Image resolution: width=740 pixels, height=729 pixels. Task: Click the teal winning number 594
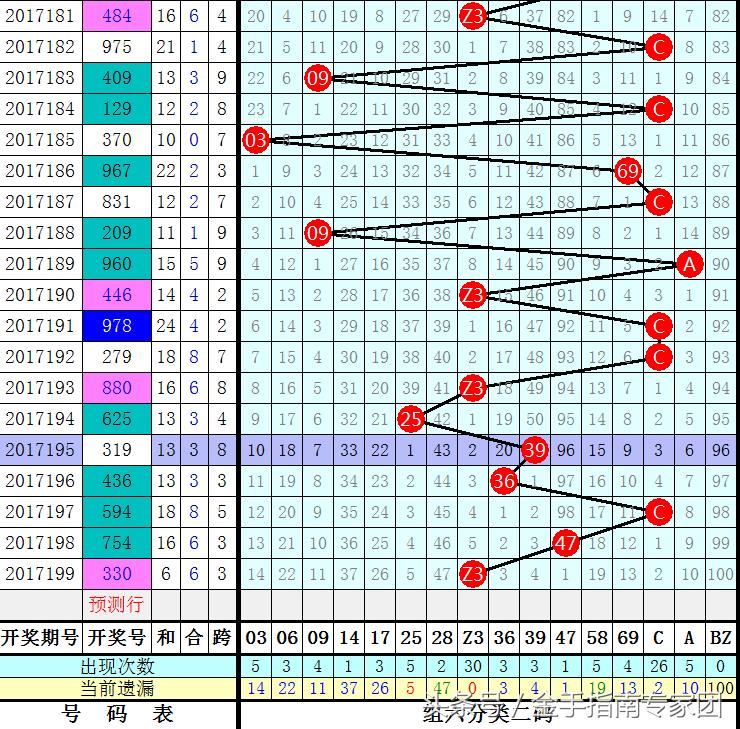[x=117, y=512]
